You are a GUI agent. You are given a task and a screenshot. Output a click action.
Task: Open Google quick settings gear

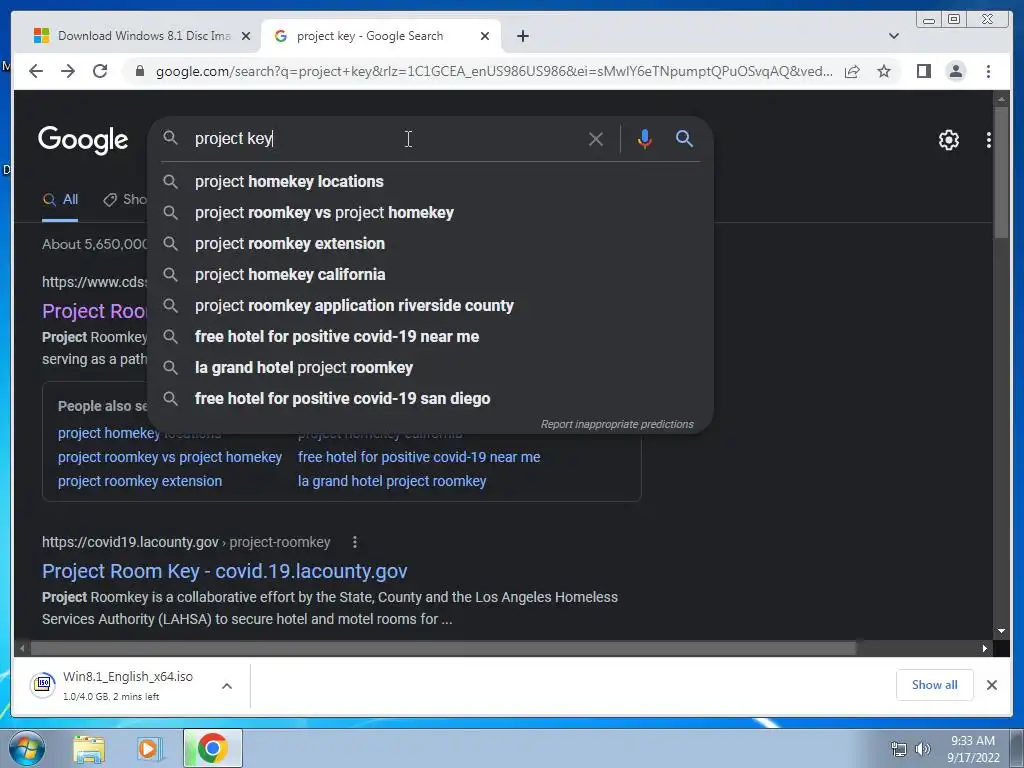(x=949, y=140)
